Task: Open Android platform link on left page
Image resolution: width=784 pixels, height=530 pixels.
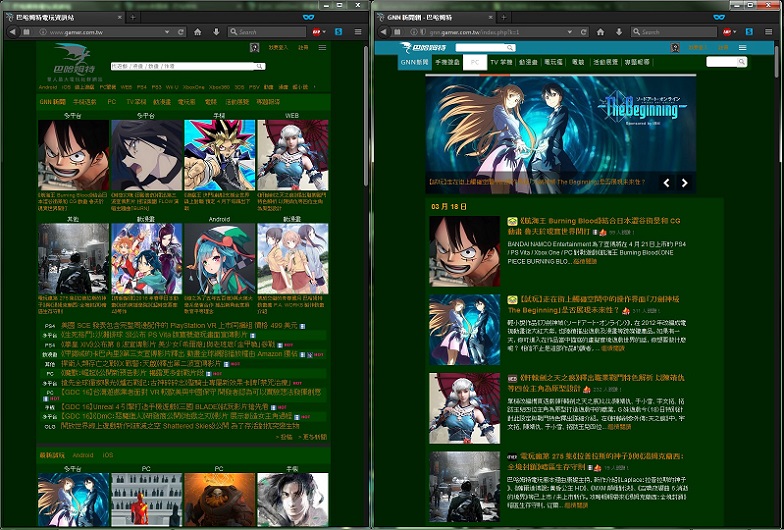Action: (48, 87)
